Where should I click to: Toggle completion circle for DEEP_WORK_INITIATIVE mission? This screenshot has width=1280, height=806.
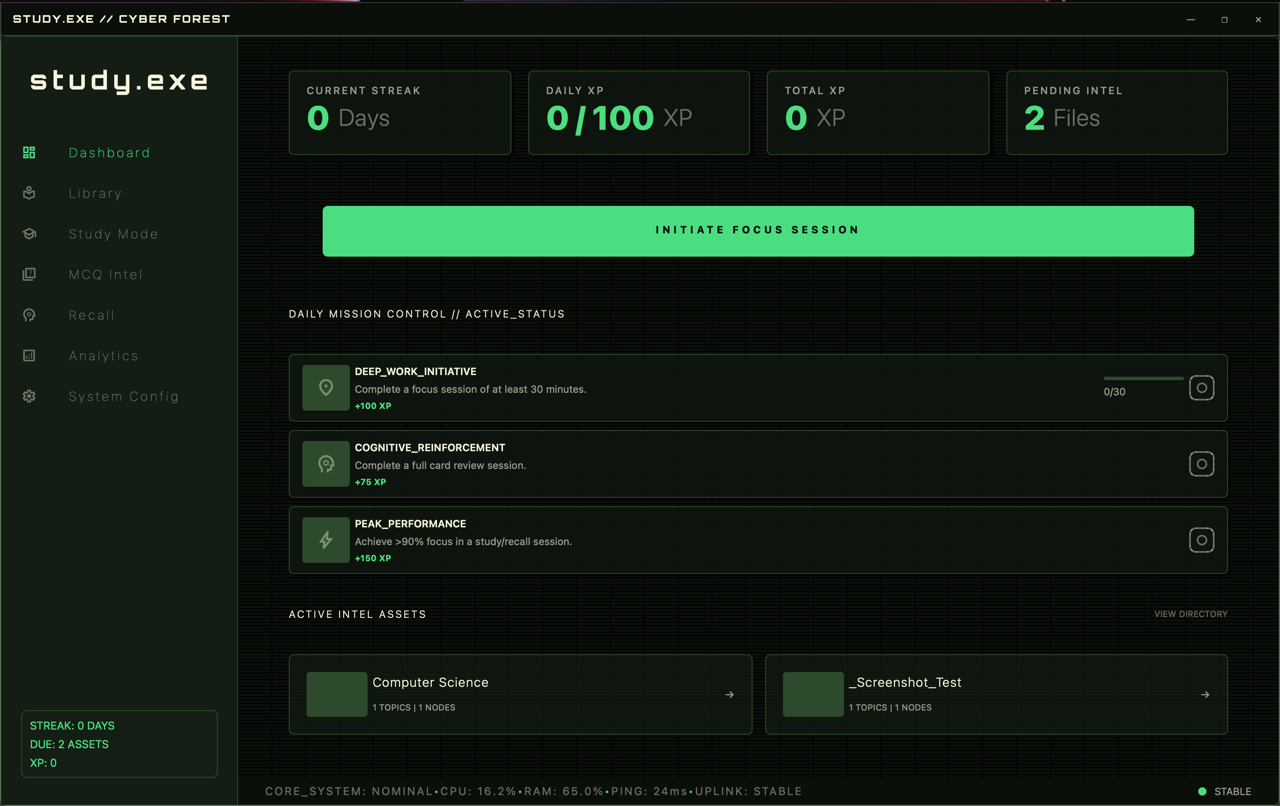pos(1202,388)
